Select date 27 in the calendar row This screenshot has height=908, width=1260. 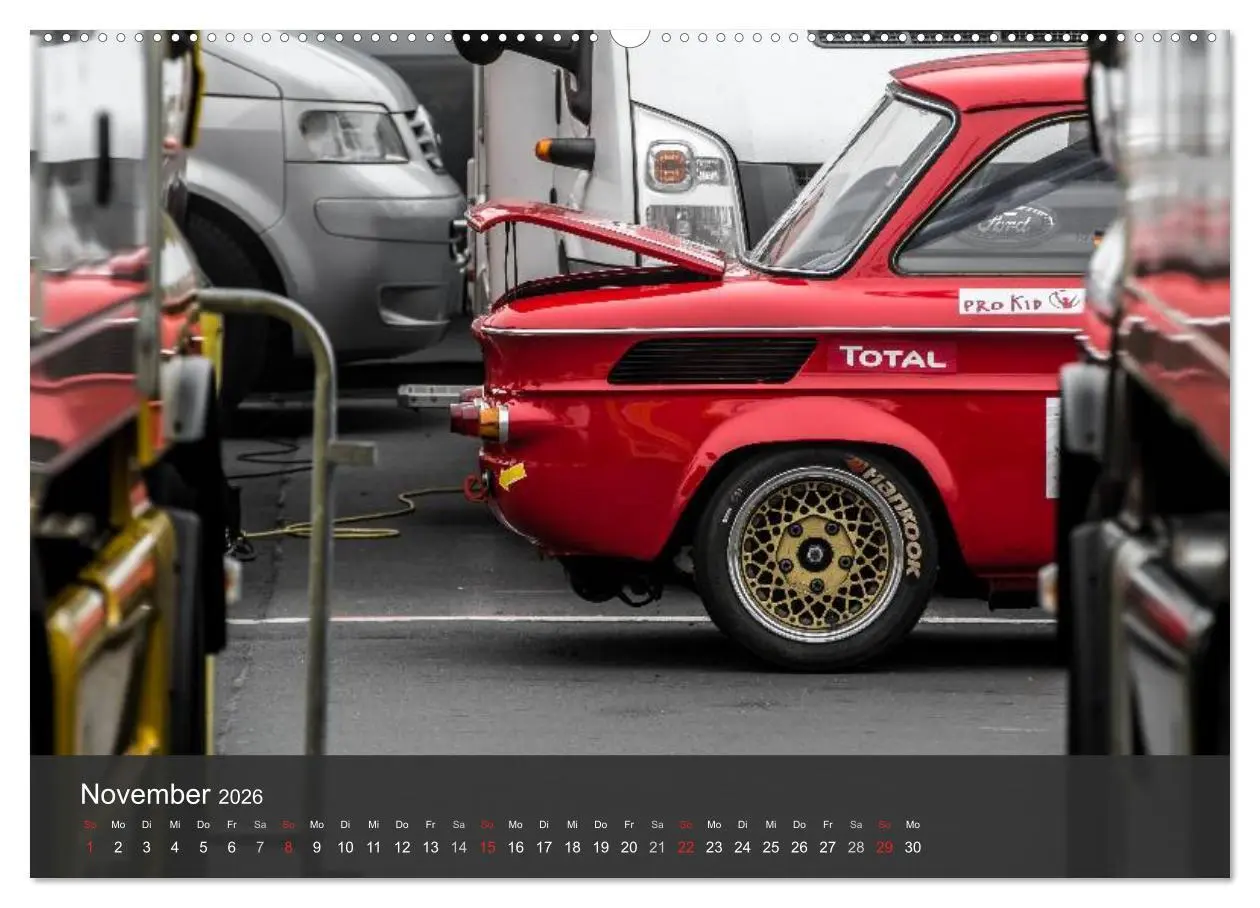point(827,847)
